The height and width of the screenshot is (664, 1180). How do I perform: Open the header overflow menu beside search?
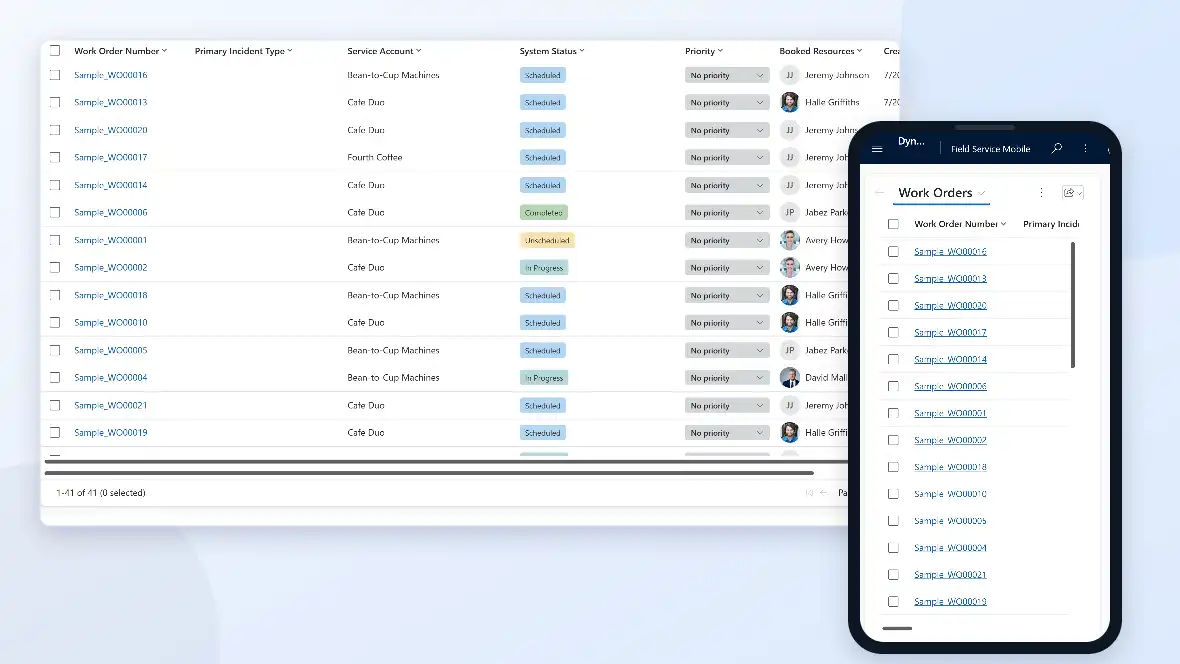1085,148
